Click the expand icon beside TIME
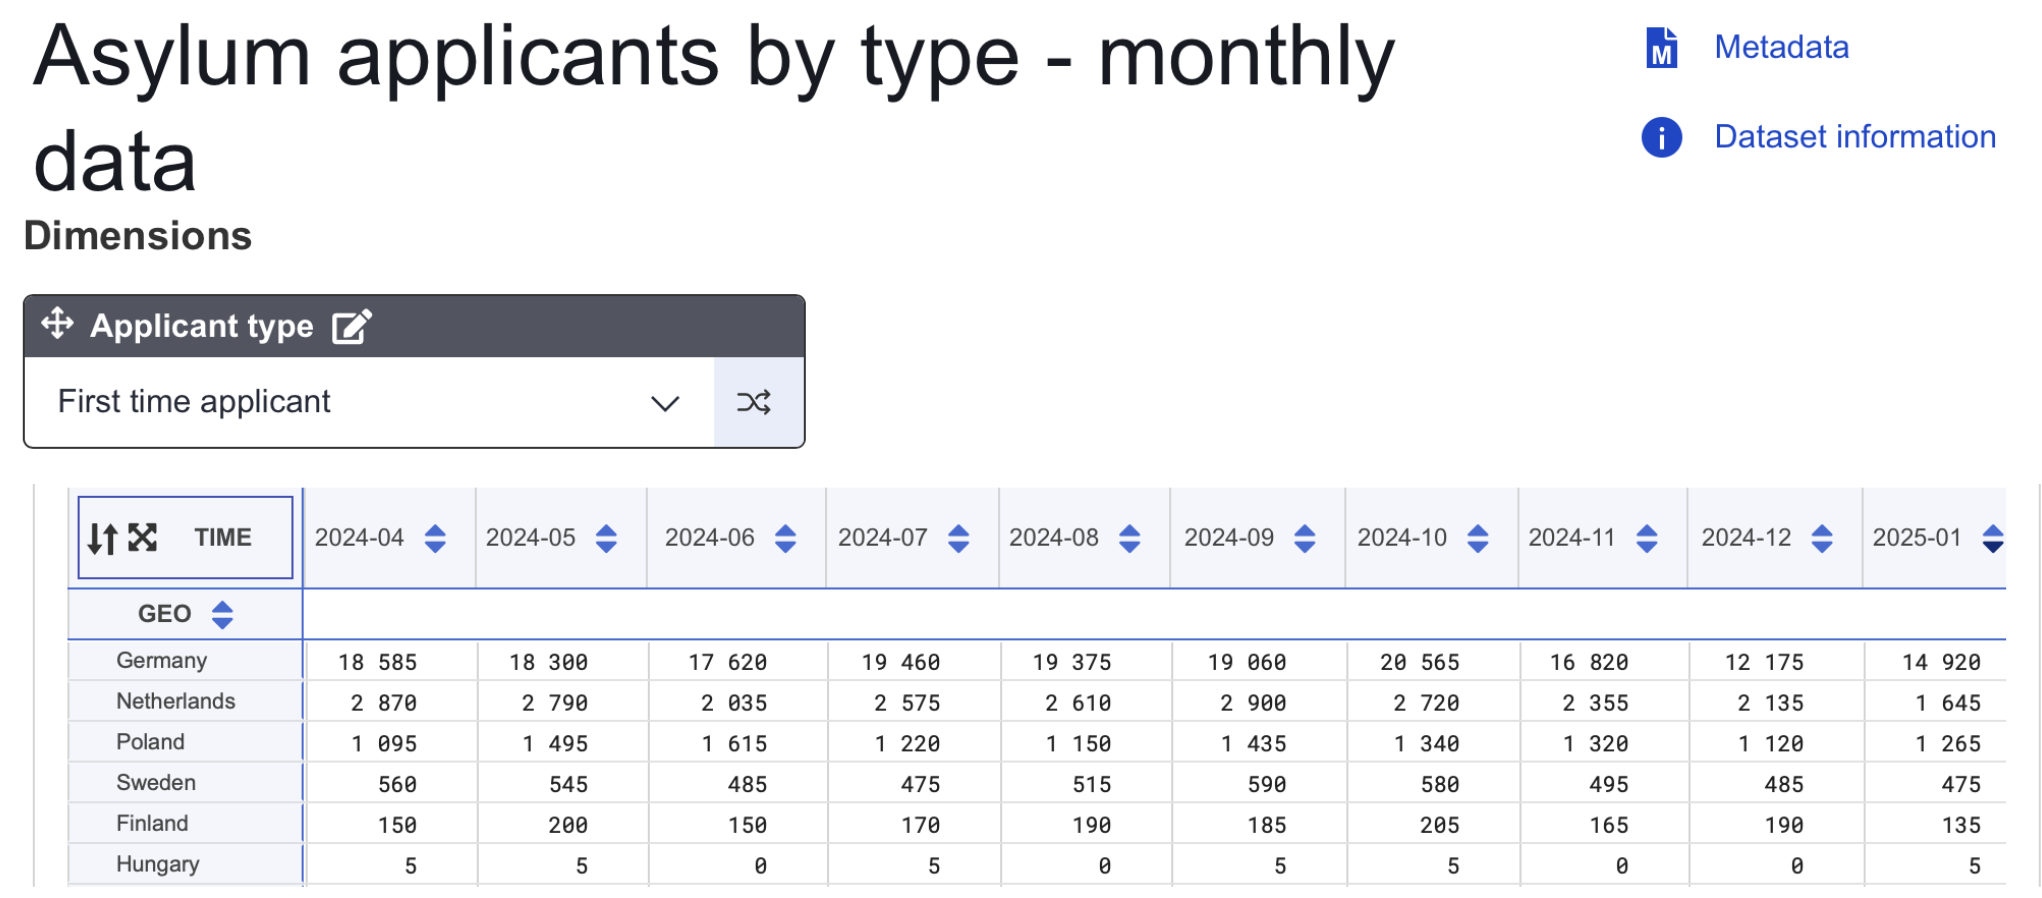 [x=143, y=537]
